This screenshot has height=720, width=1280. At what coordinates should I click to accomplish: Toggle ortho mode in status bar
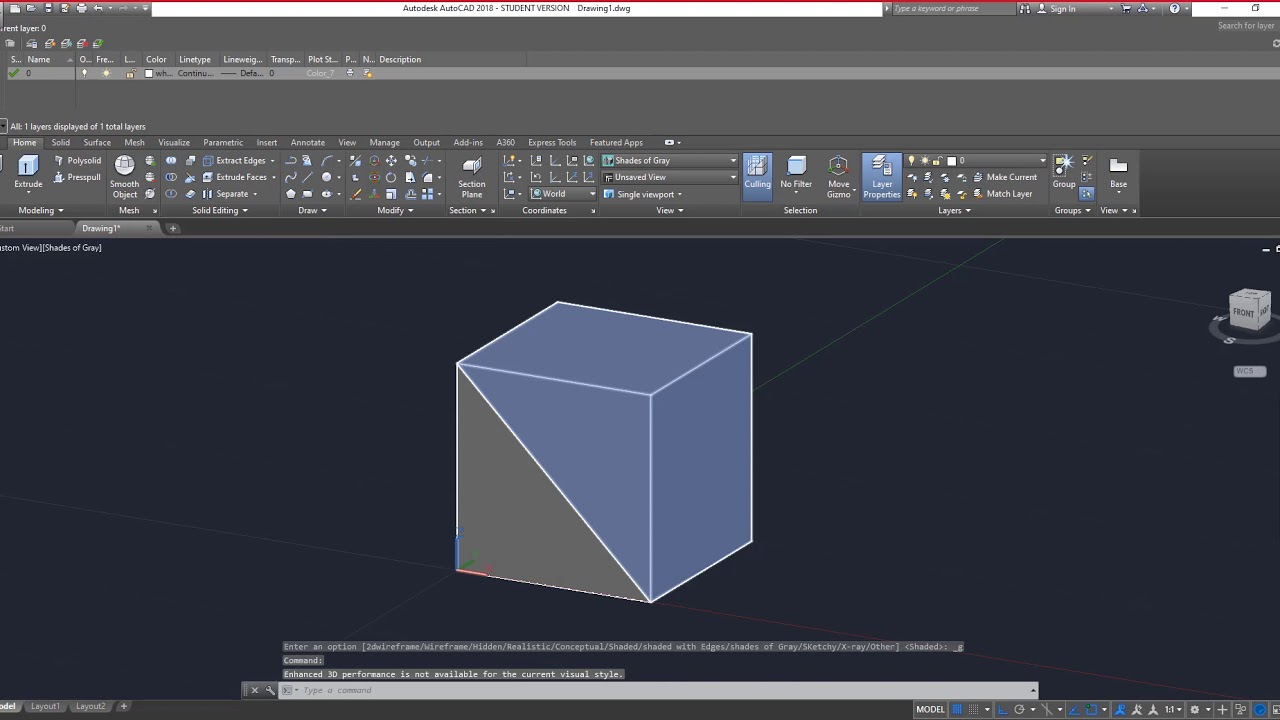click(1002, 709)
